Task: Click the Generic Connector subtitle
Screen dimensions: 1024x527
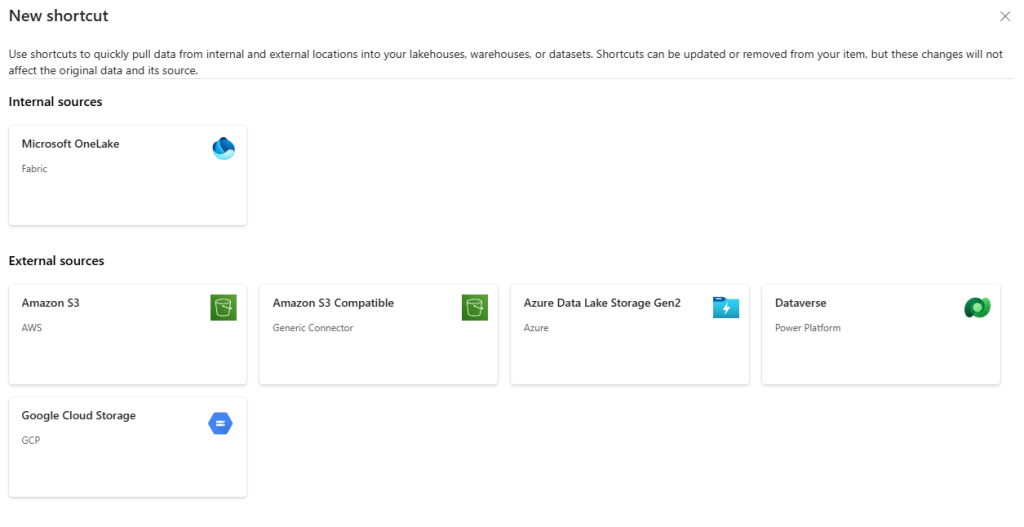Action: tap(312, 328)
